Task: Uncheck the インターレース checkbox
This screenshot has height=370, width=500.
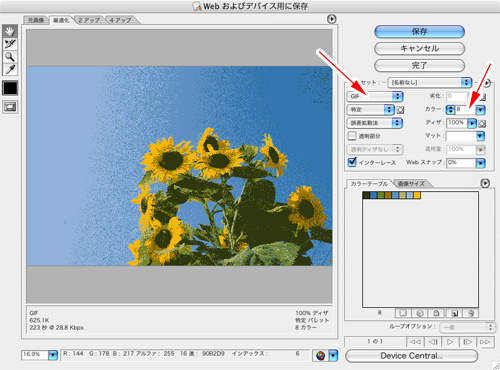Action: [352, 162]
